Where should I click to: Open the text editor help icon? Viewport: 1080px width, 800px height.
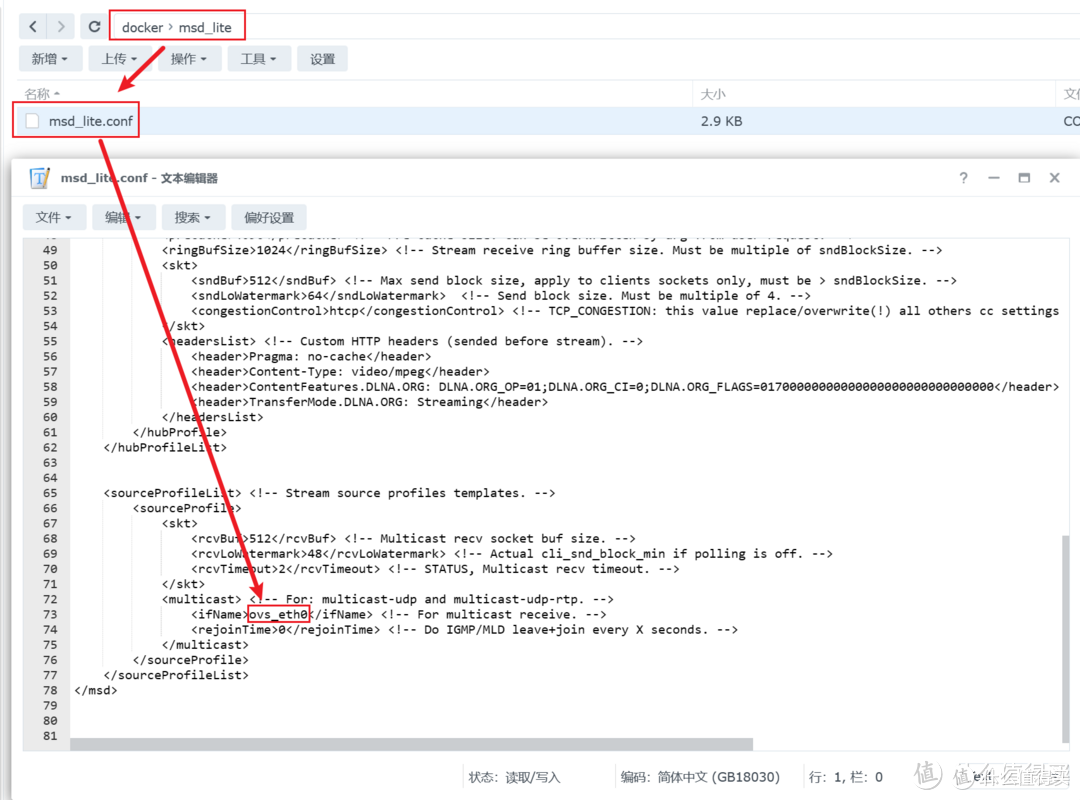pos(963,177)
